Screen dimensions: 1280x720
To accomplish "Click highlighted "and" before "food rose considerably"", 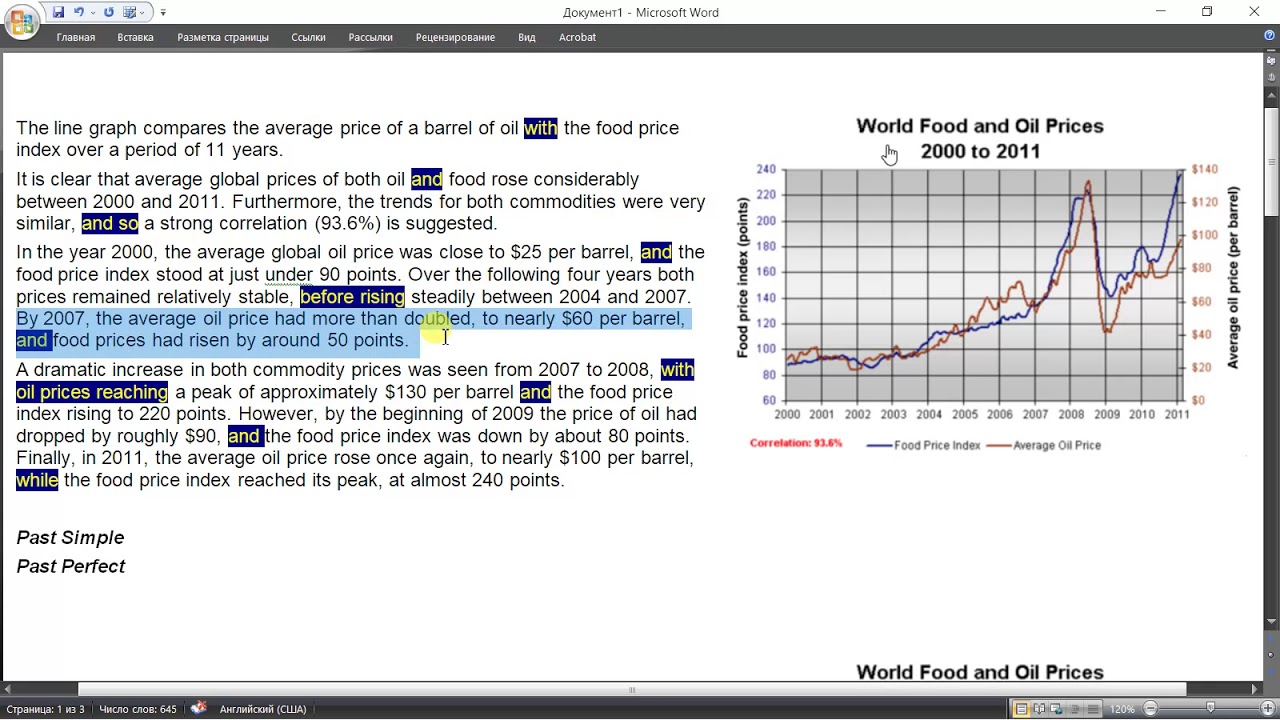I will [x=426, y=179].
